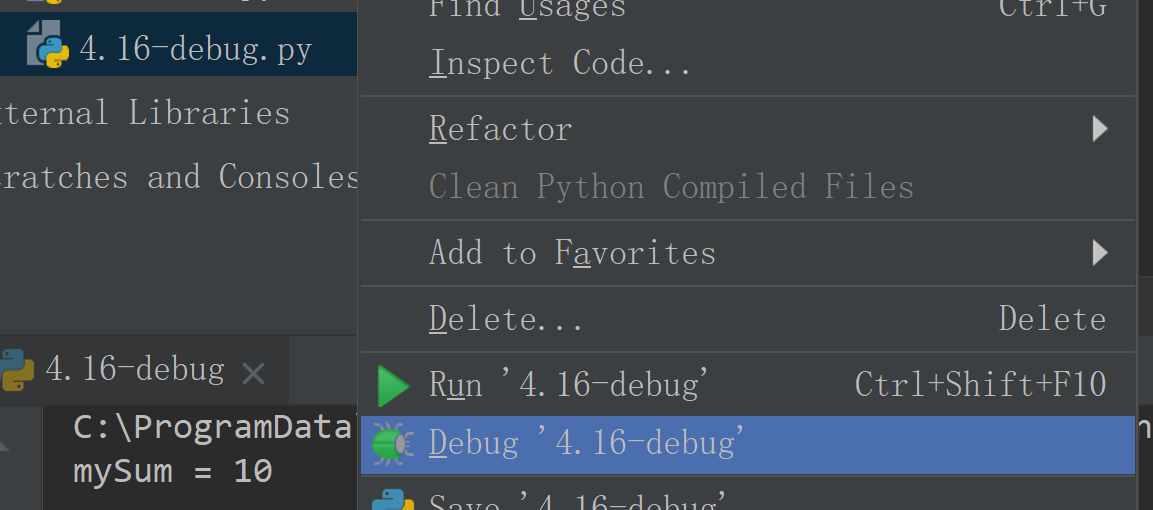Open the Refactor menu entry

click(500, 129)
